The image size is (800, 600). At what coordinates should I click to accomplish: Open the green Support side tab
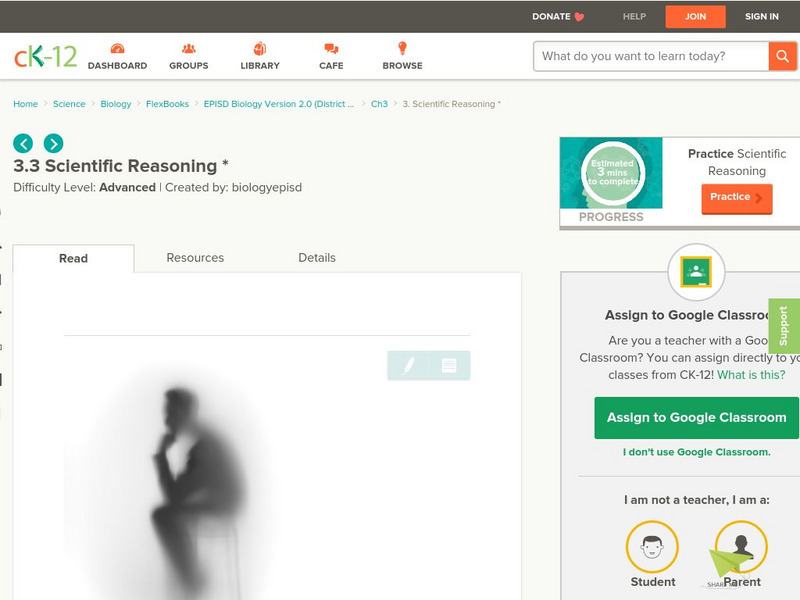pos(784,326)
